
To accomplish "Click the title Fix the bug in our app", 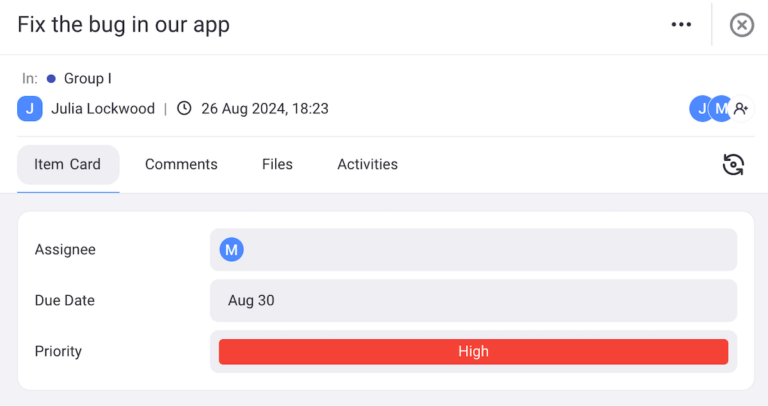I will pos(124,25).
